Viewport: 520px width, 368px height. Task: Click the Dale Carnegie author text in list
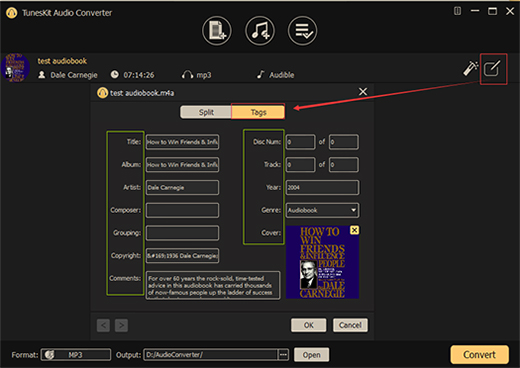tap(74, 75)
